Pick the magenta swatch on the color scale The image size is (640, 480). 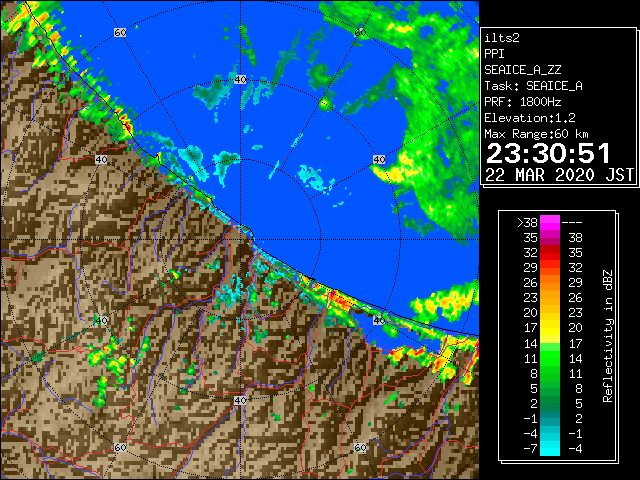tap(550, 223)
